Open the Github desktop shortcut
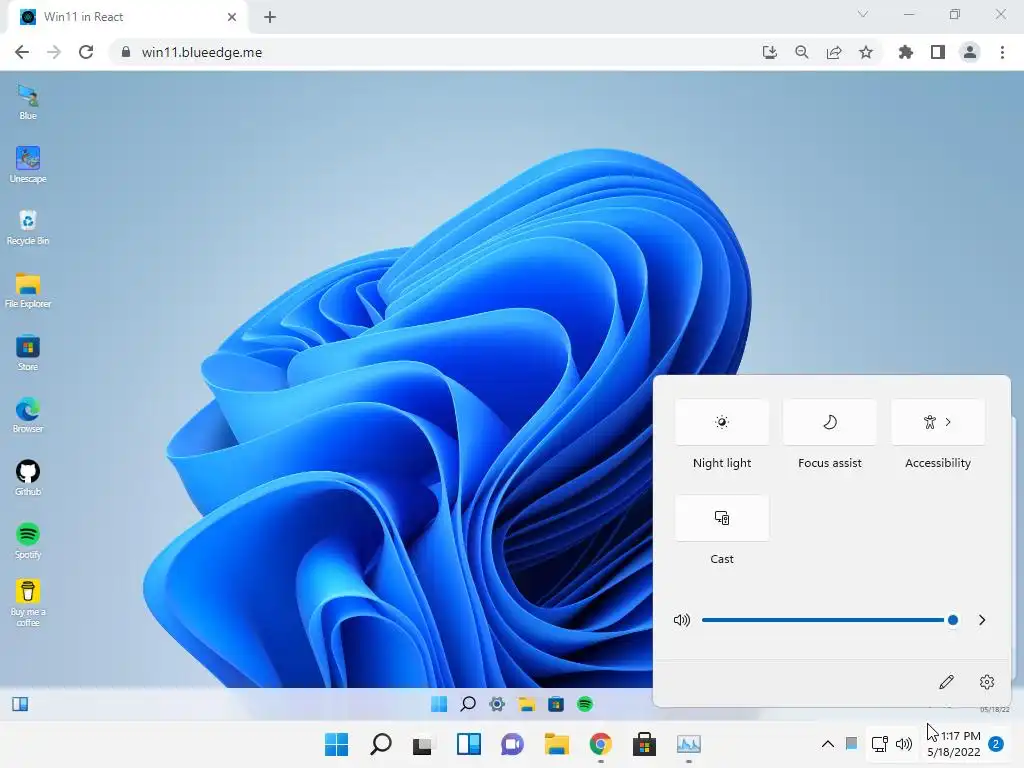The height and width of the screenshot is (768, 1024). click(27, 478)
